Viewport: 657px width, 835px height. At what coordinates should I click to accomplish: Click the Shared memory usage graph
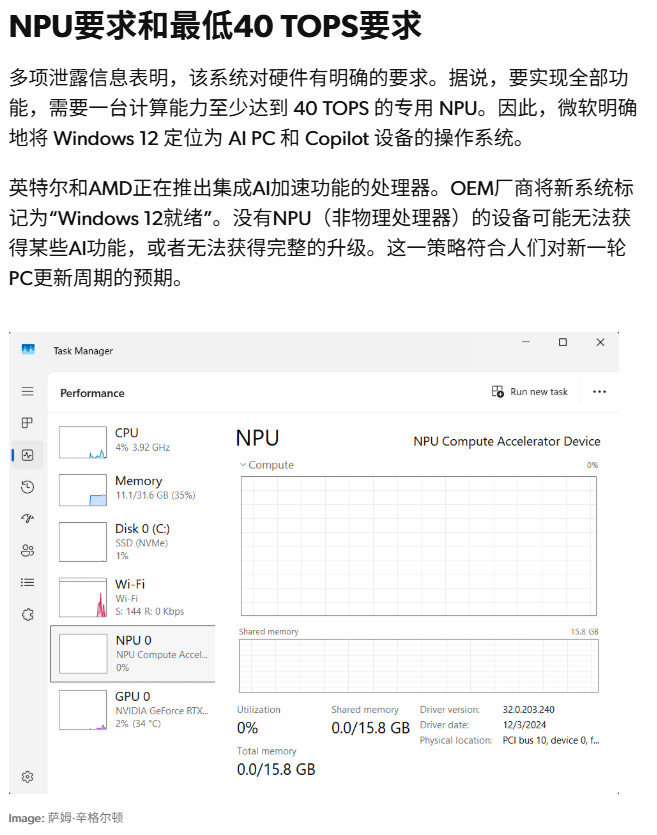tap(419, 666)
